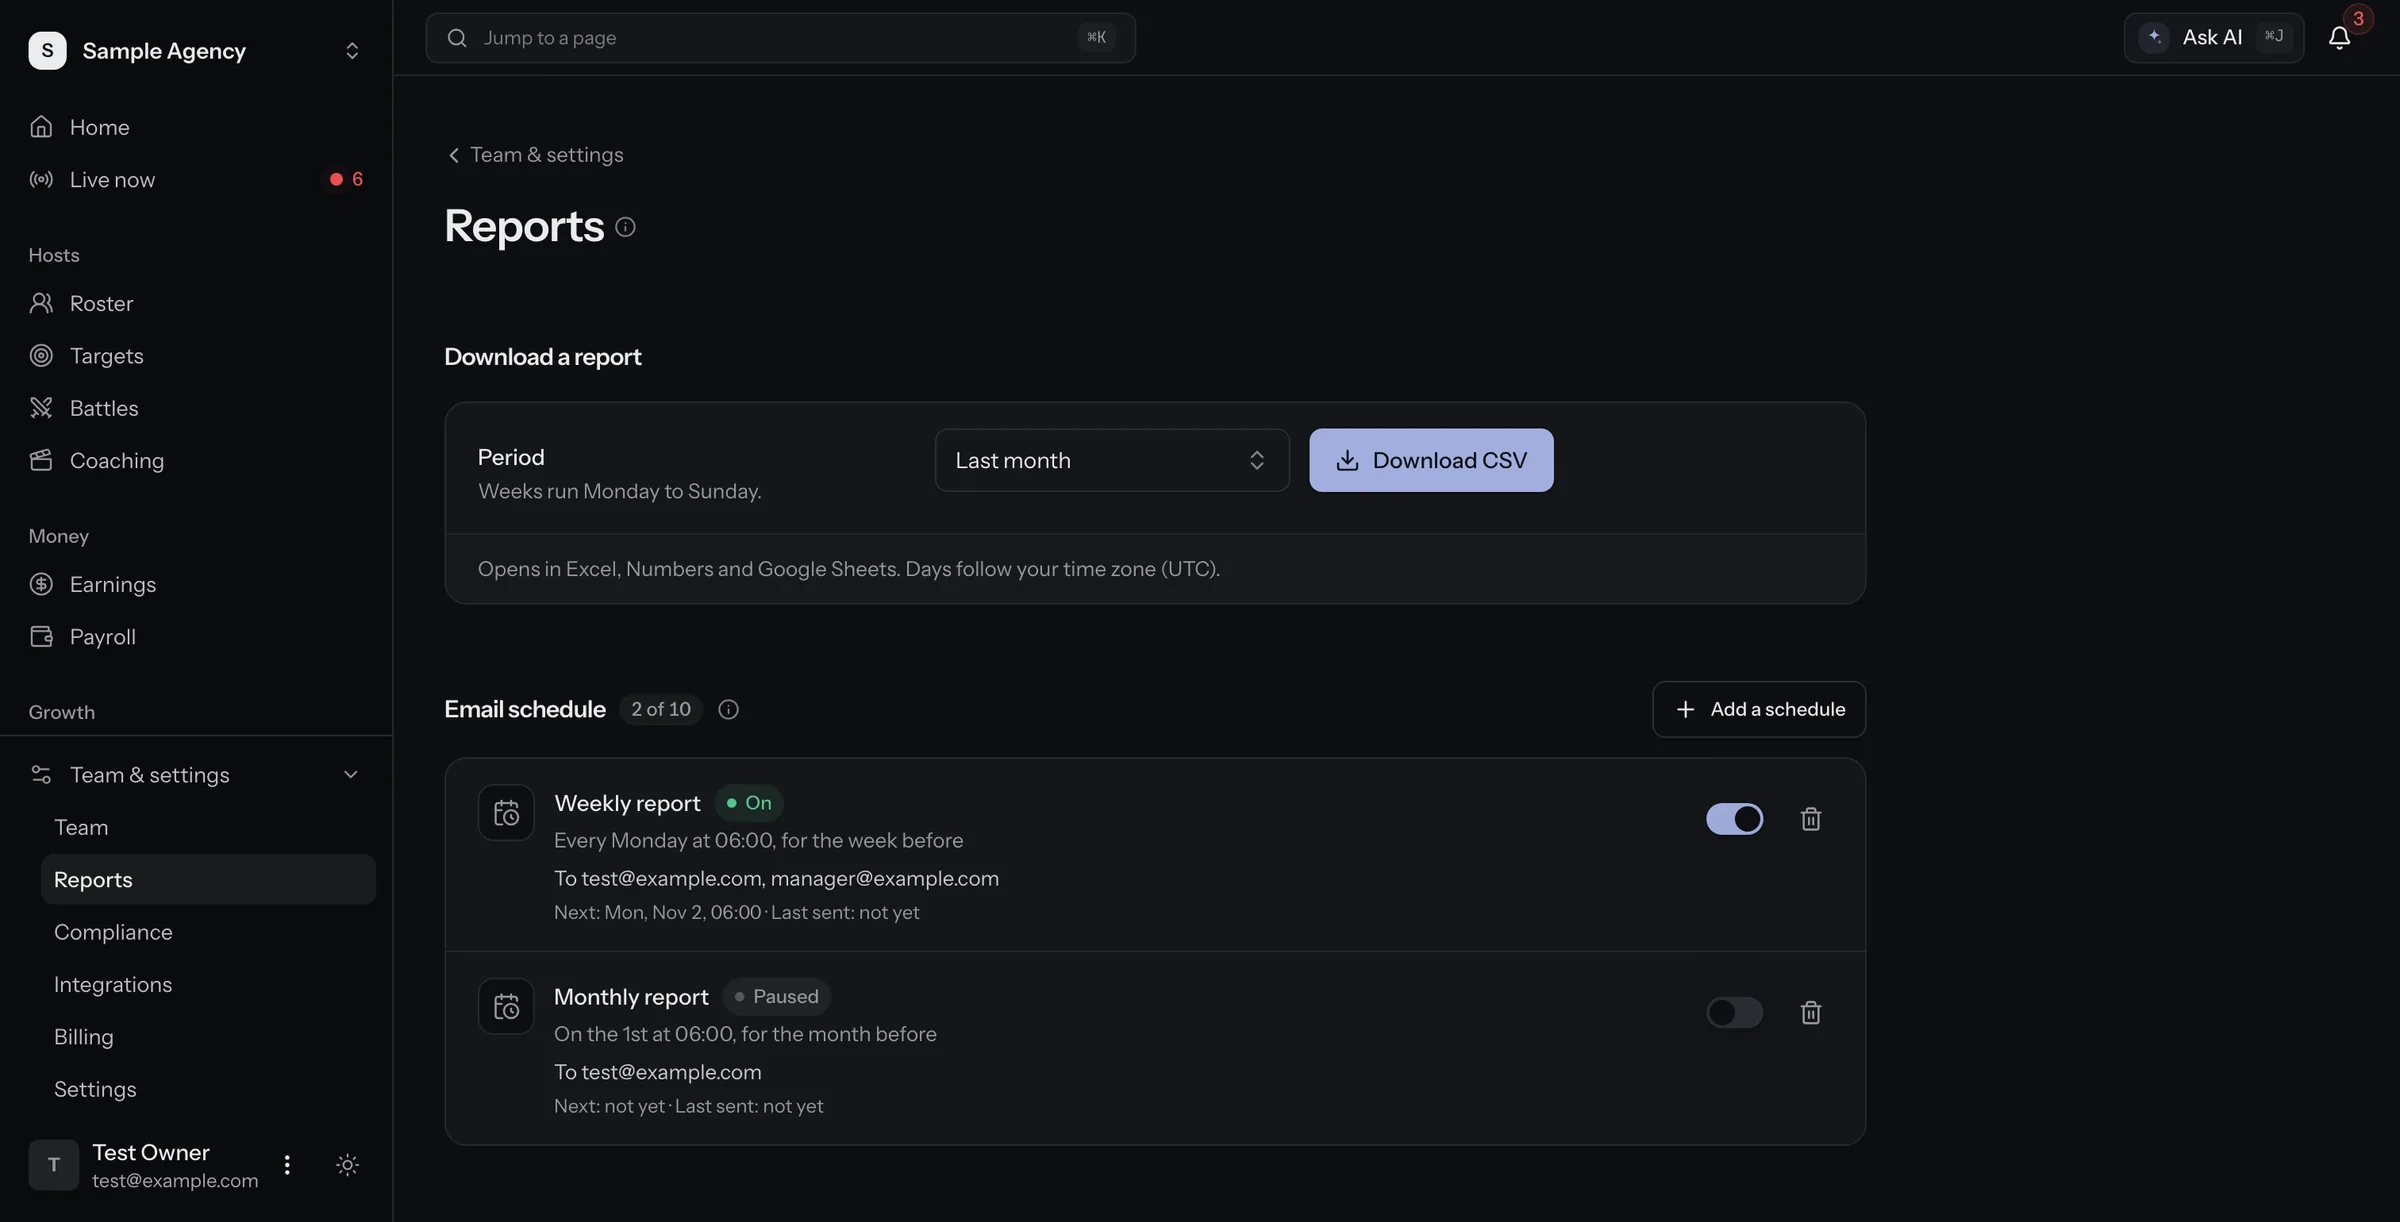Open the notifications bell
This screenshot has height=1222, width=2400.
click(x=2339, y=38)
